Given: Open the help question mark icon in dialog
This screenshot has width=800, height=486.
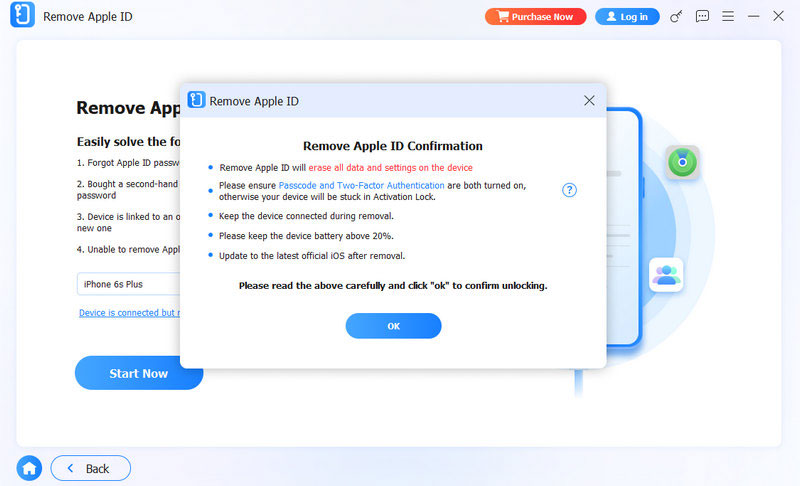Looking at the screenshot, I should point(569,190).
